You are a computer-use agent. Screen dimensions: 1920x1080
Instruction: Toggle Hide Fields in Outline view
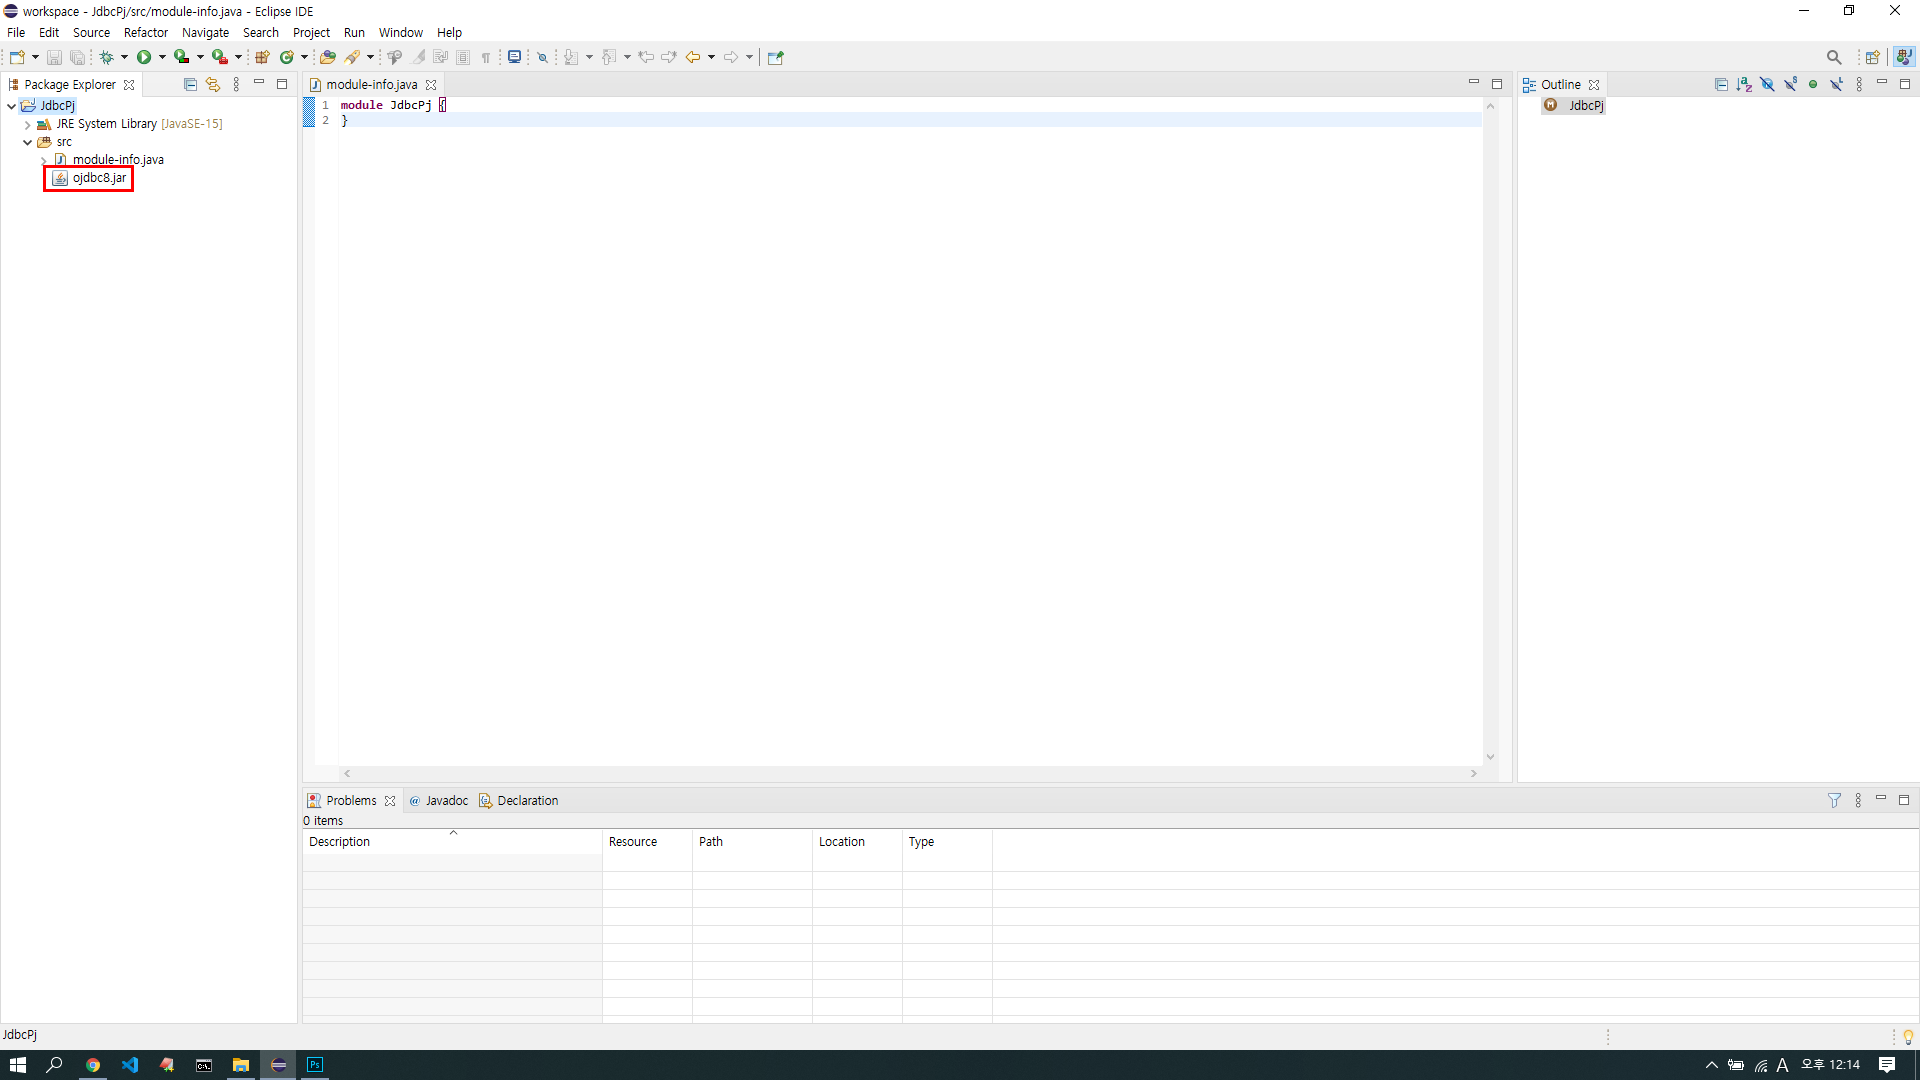tap(1767, 84)
